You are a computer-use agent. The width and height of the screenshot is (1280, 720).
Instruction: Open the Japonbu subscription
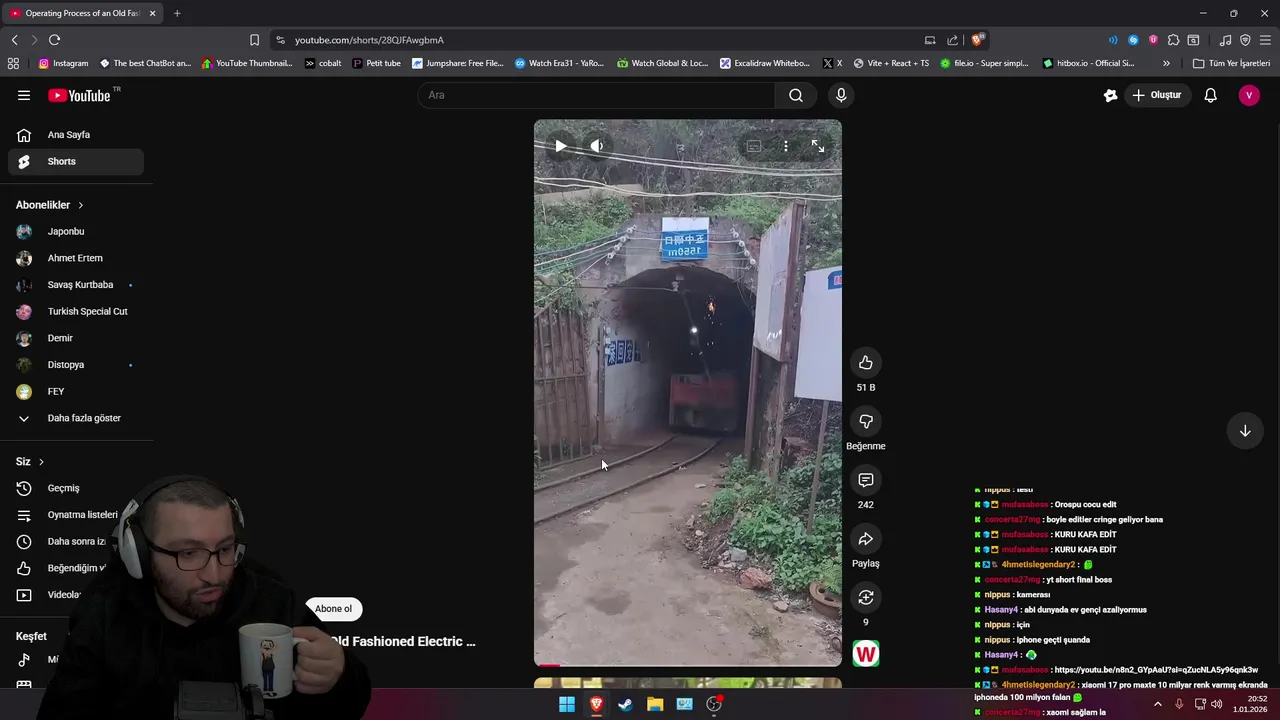pyautogui.click(x=76, y=232)
